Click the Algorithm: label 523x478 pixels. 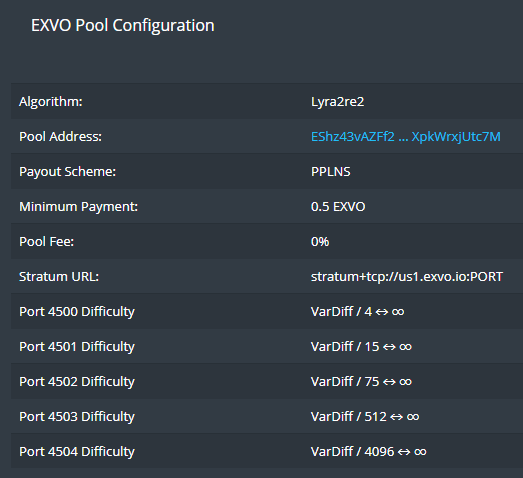(x=51, y=102)
